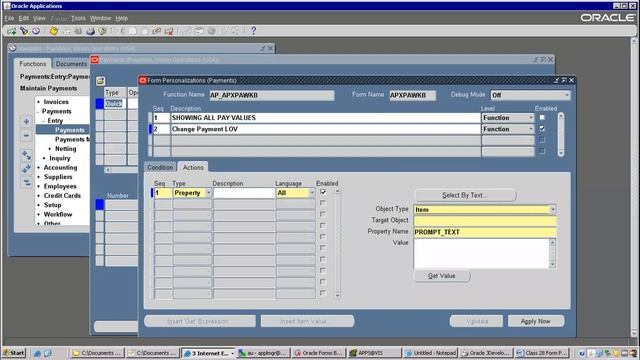
Task: Open dropdown arrow of Internet Explorer taskbar group
Action: point(232,353)
